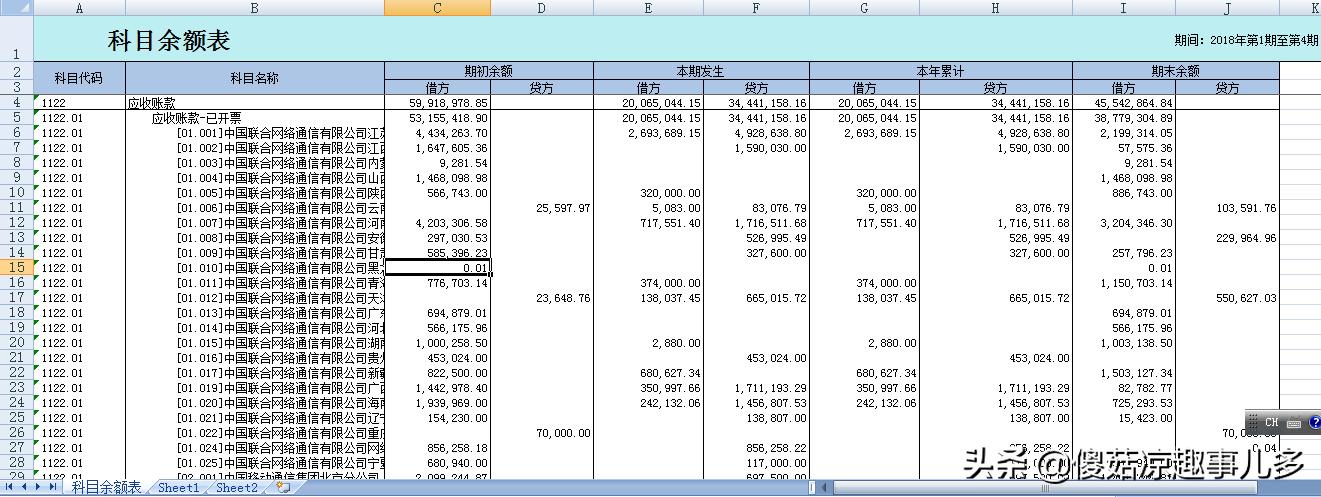
Task: Click the Select All corner box
Action: pos(17,7)
